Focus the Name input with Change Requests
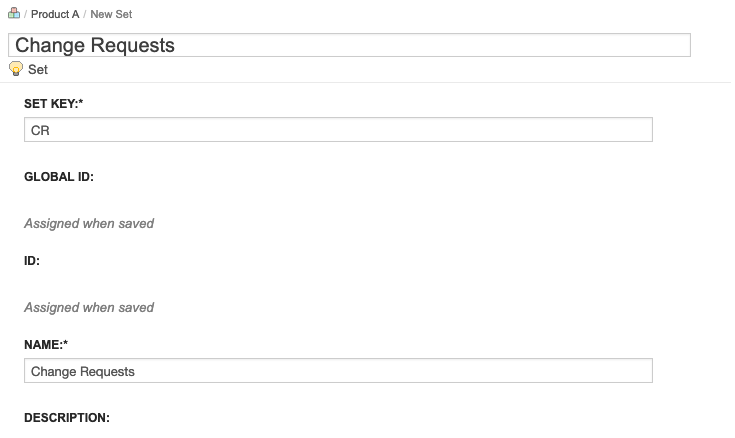Image resolution: width=735 pixels, height=438 pixels. point(338,371)
